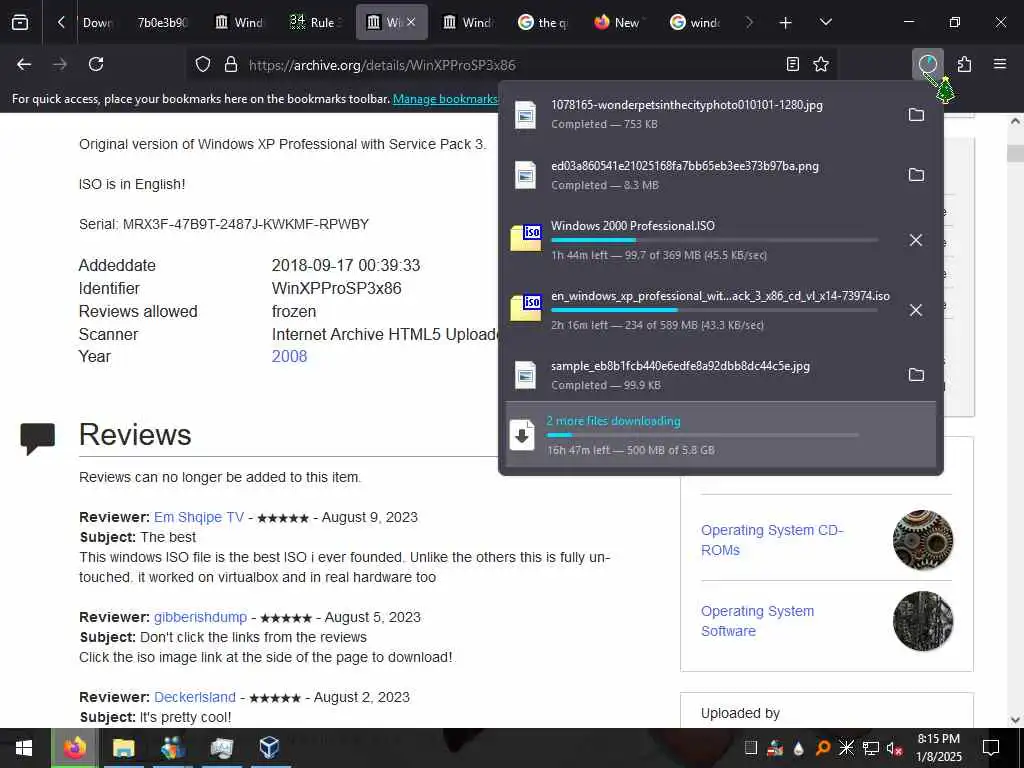The image size is (1024, 768).
Task: Cancel en_windows_xp_professional iso download
Action: pos(916,310)
